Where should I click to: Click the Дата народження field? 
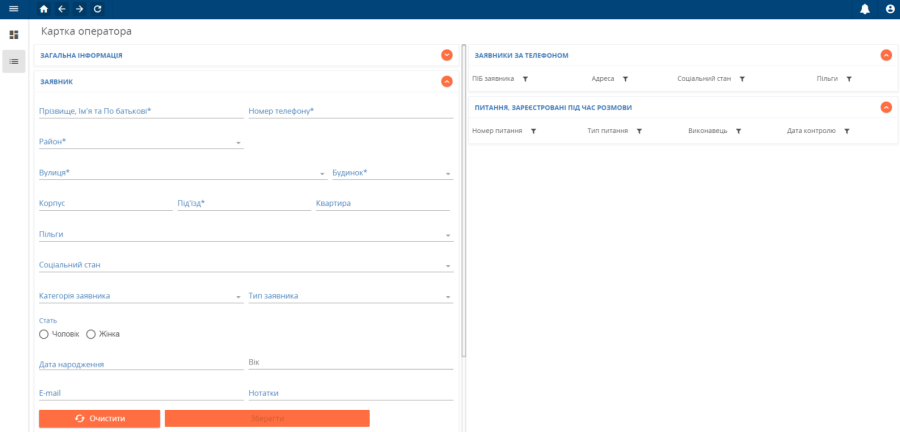point(141,364)
